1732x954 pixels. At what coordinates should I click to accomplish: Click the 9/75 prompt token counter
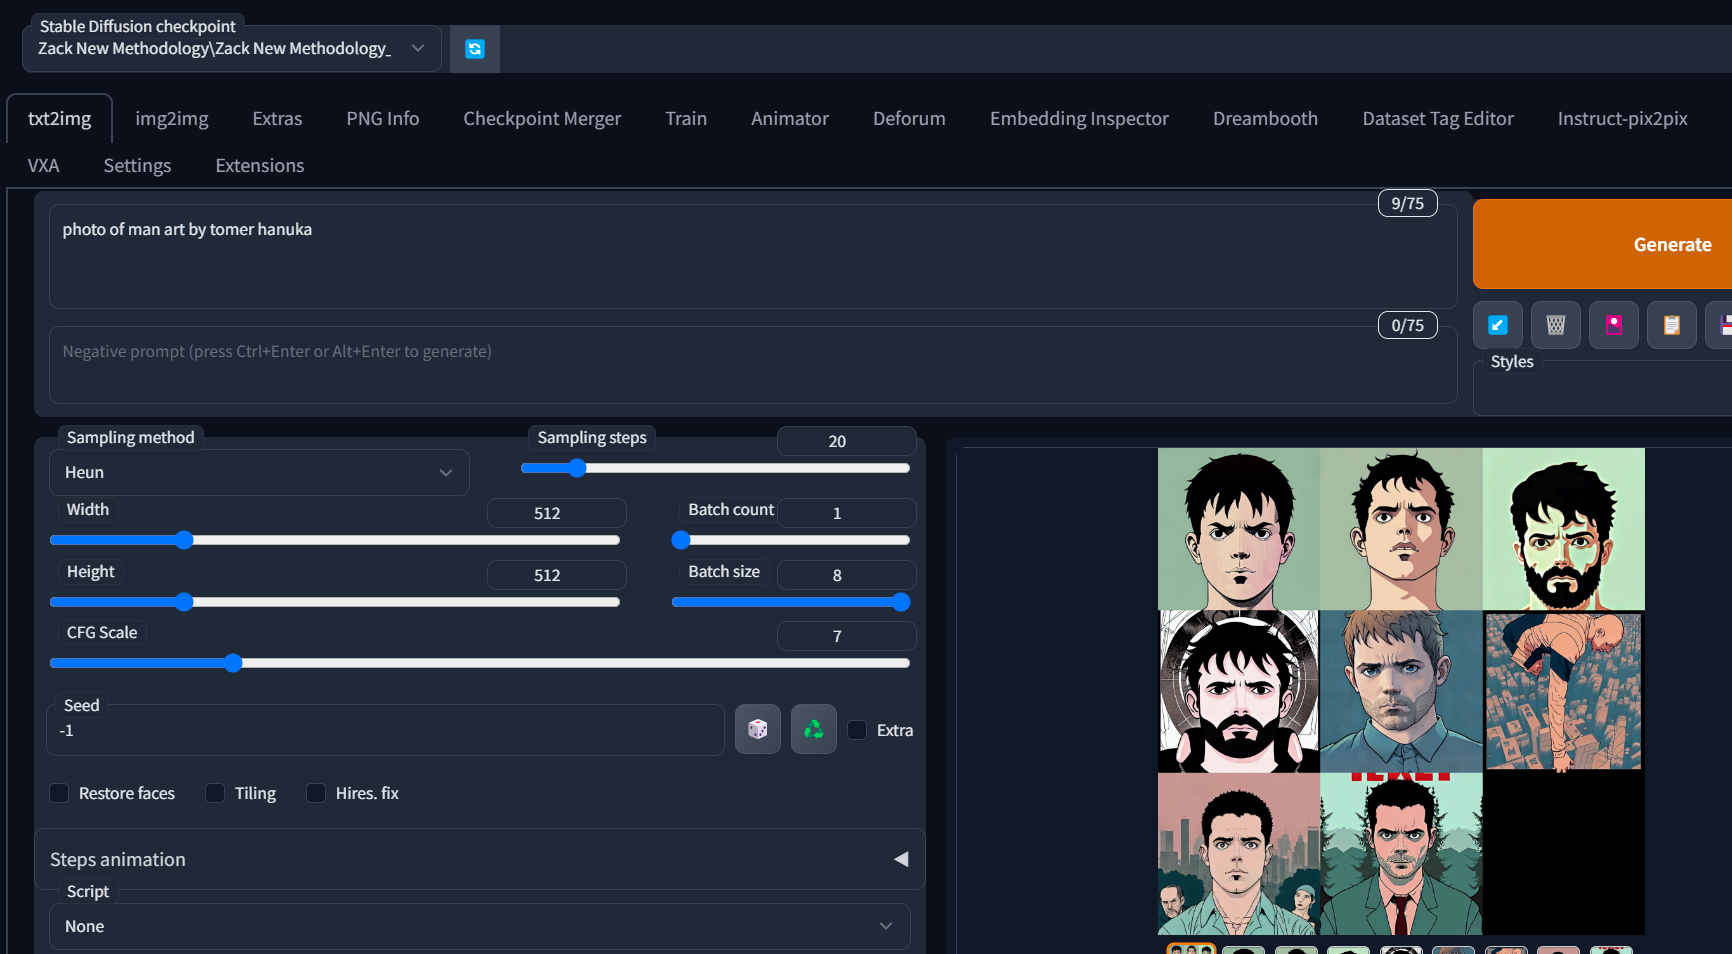coord(1407,203)
